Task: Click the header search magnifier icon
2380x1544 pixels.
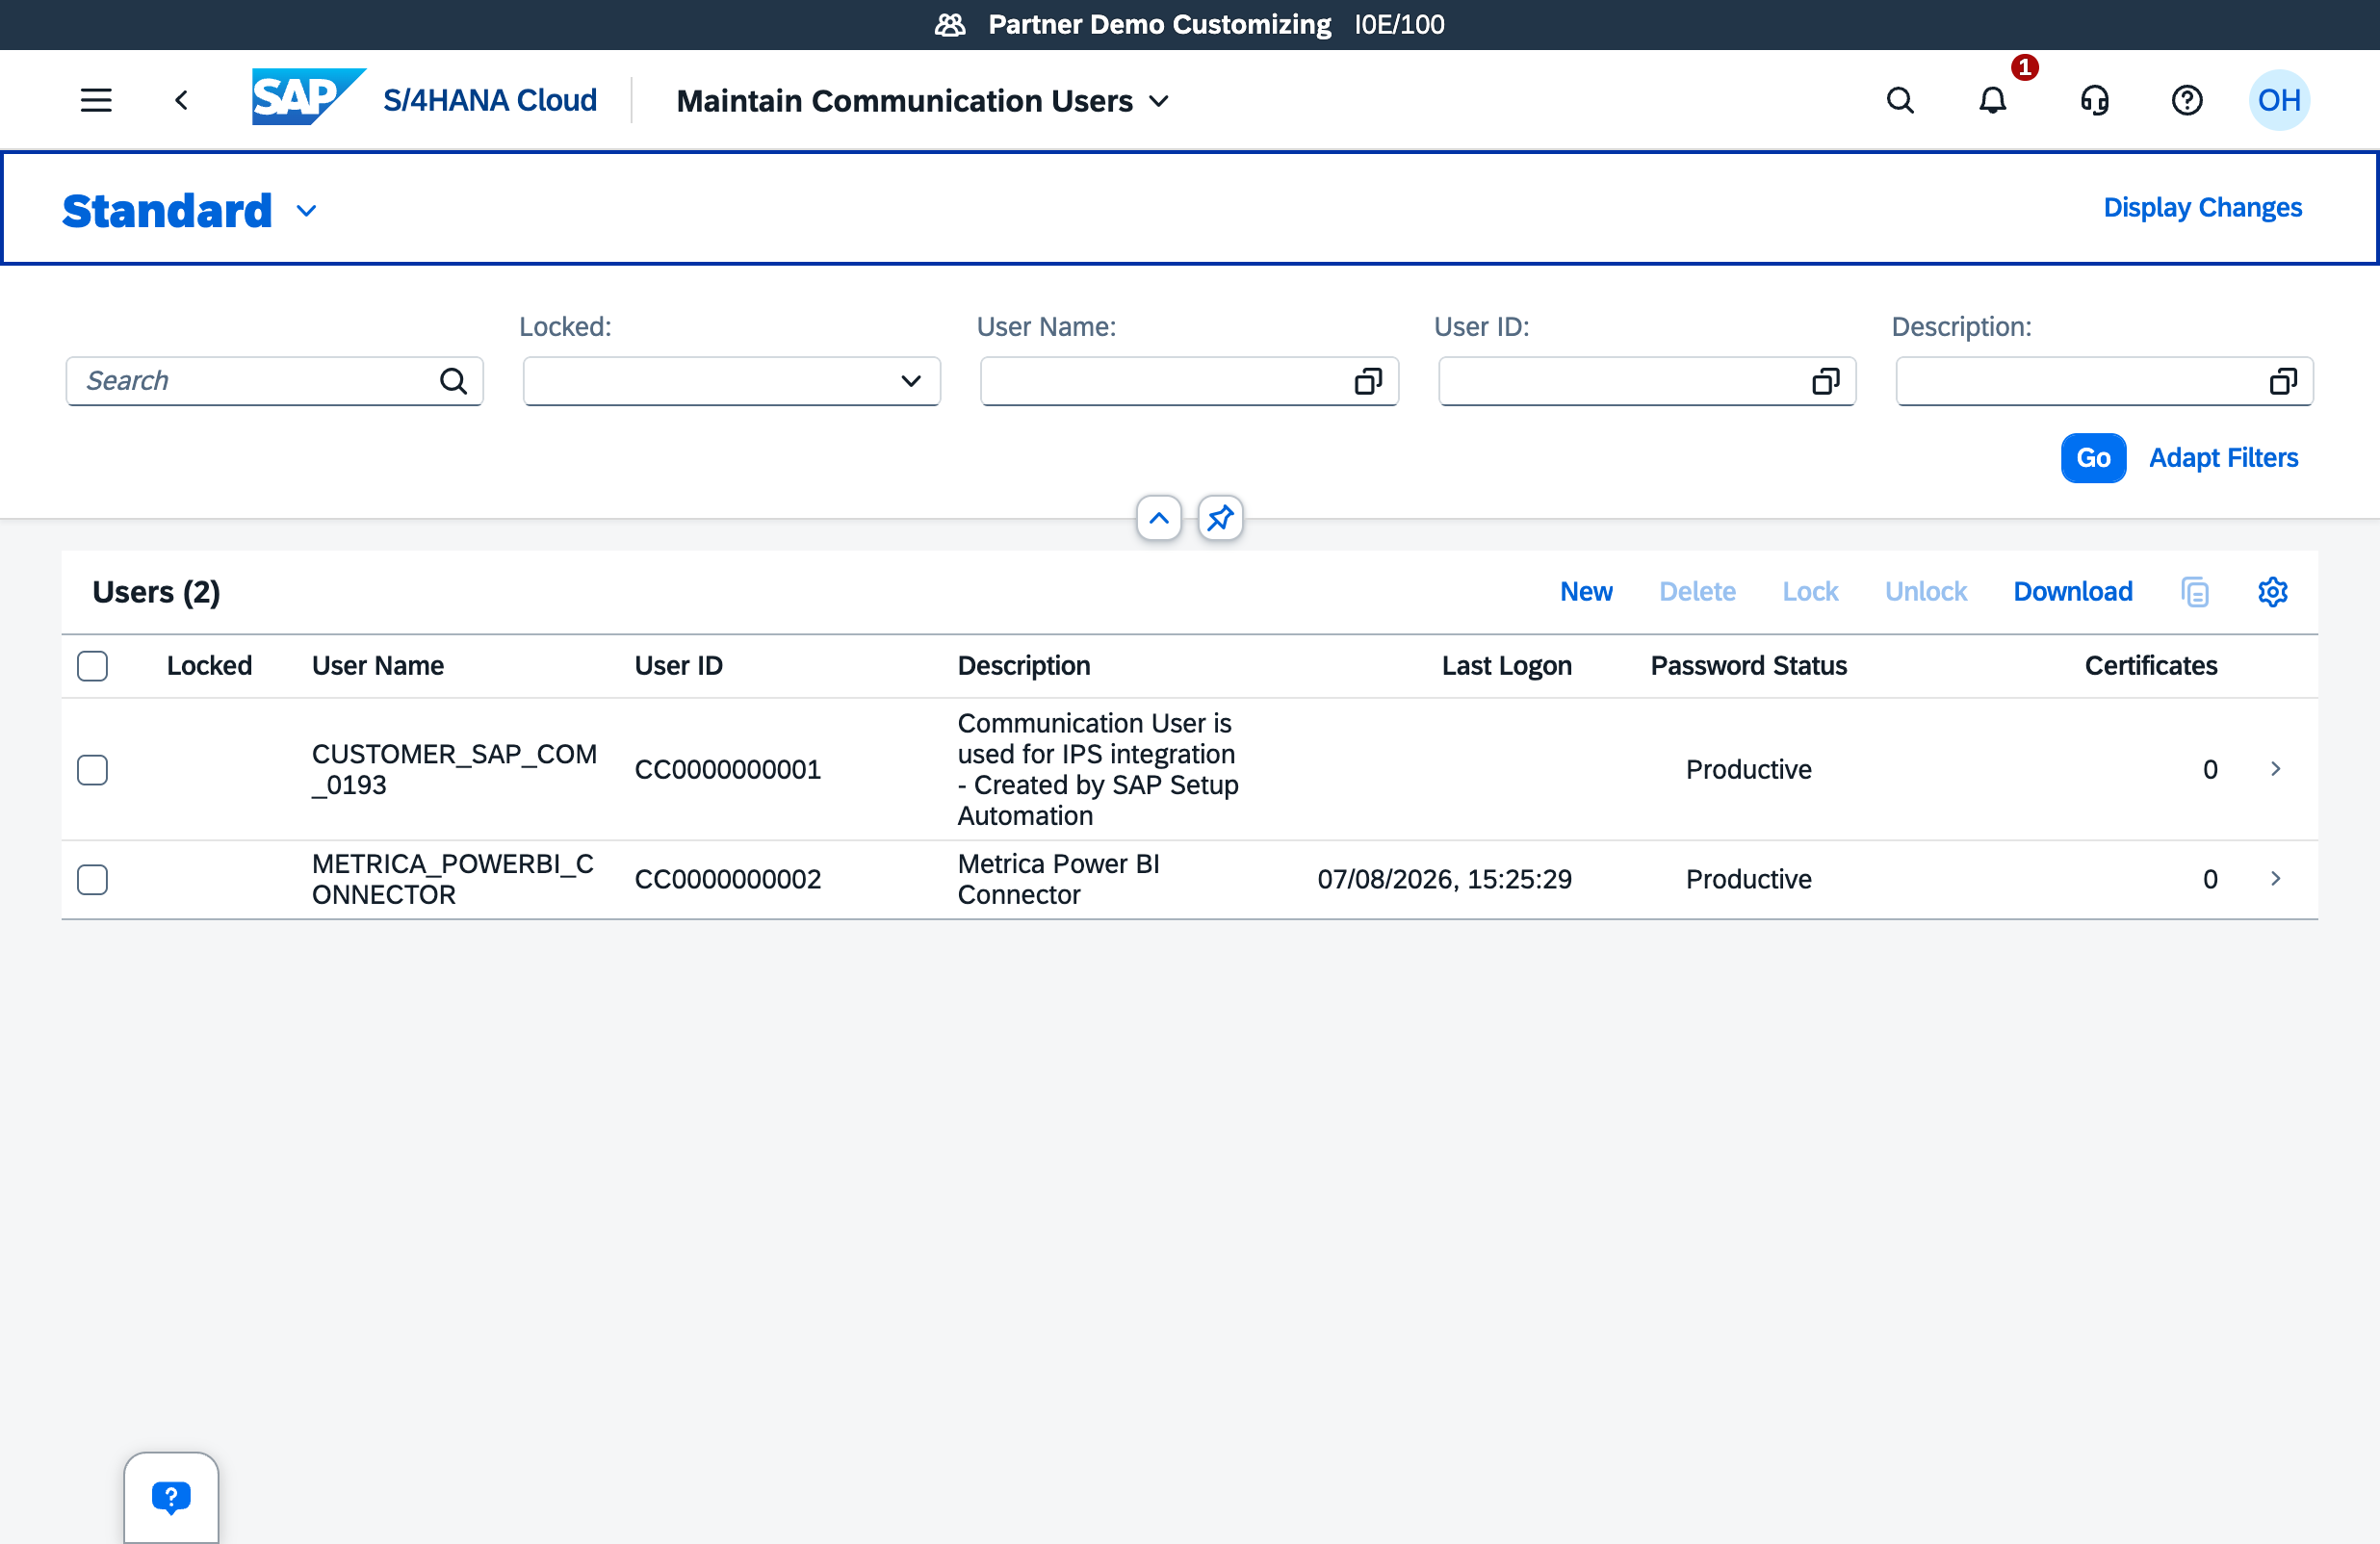Action: point(1900,100)
